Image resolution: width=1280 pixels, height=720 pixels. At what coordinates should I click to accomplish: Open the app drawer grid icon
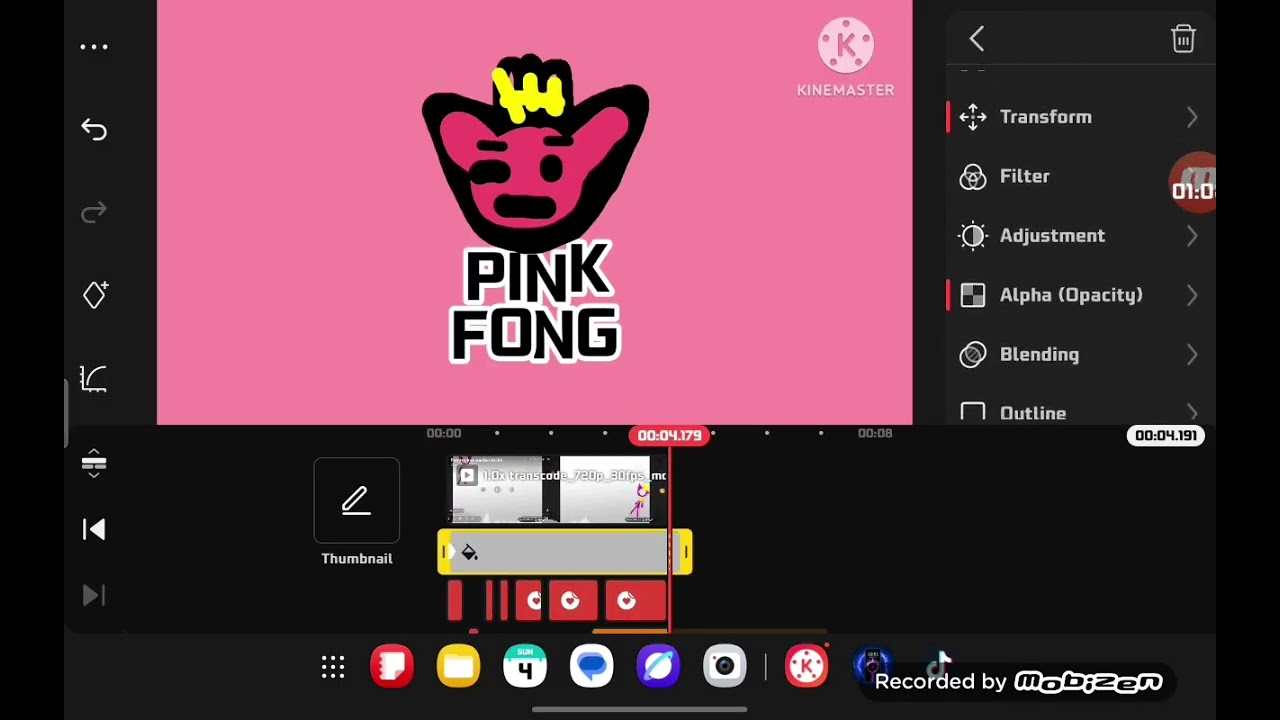[333, 667]
